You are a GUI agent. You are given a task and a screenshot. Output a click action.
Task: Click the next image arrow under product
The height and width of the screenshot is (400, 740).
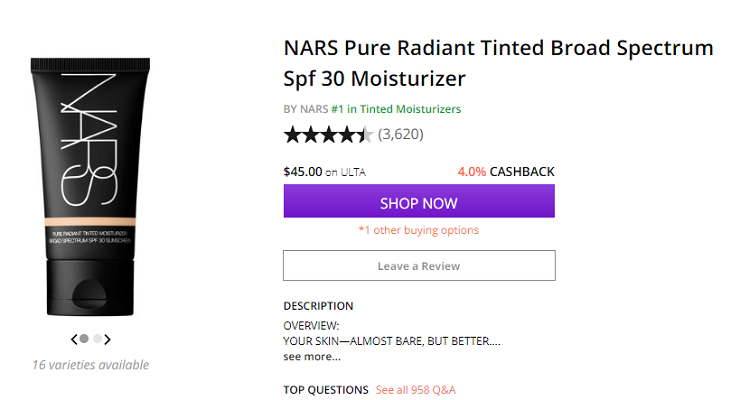click(108, 339)
